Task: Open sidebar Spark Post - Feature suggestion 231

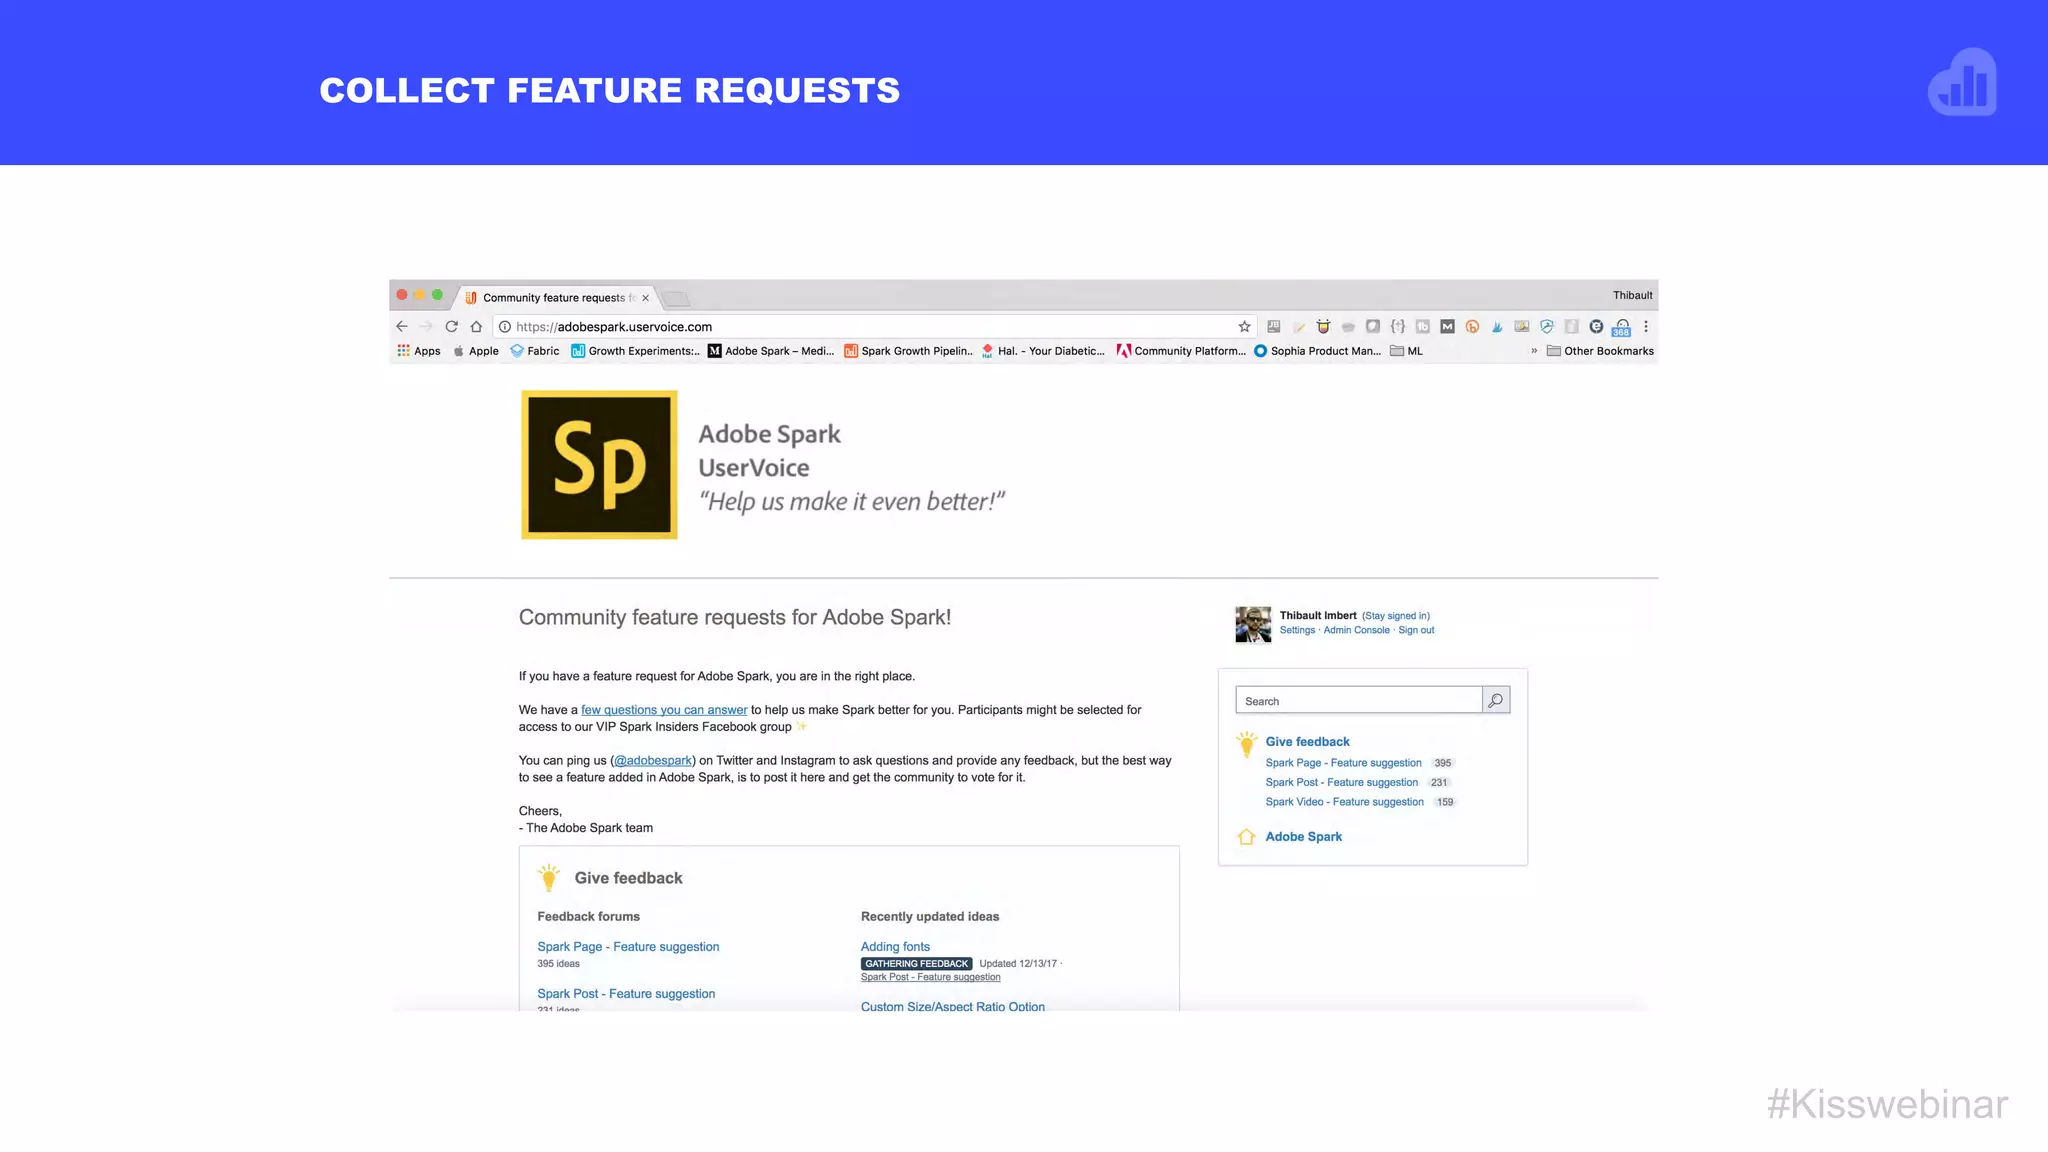Action: coord(1341,782)
